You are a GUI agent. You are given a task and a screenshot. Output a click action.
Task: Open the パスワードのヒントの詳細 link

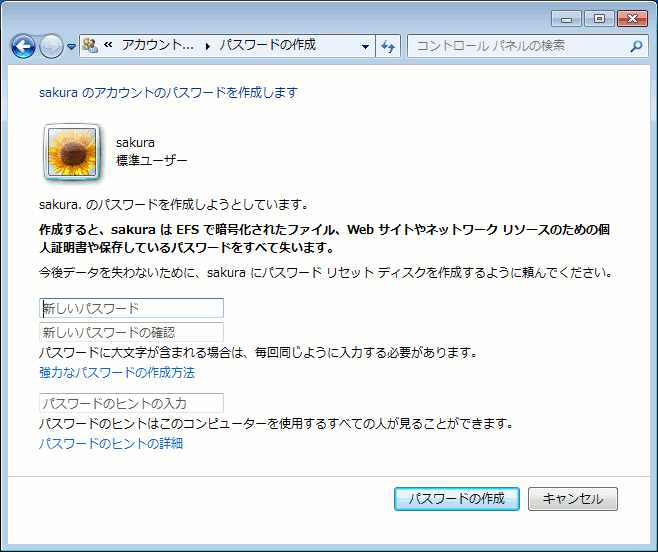click(x=110, y=443)
